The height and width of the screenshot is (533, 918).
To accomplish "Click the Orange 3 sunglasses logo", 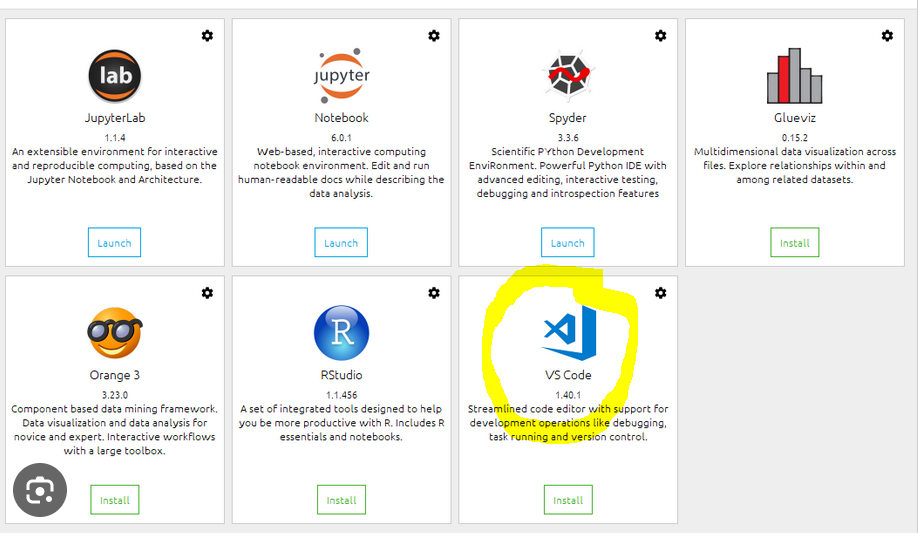I will coord(115,333).
